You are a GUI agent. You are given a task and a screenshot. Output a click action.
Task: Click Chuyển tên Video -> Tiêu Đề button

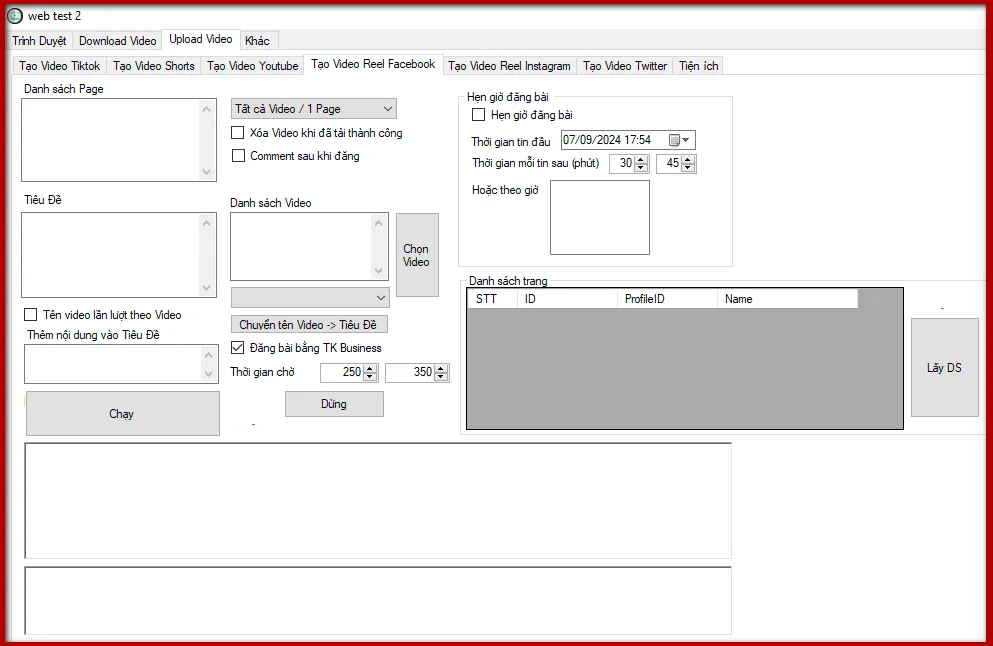pos(309,324)
